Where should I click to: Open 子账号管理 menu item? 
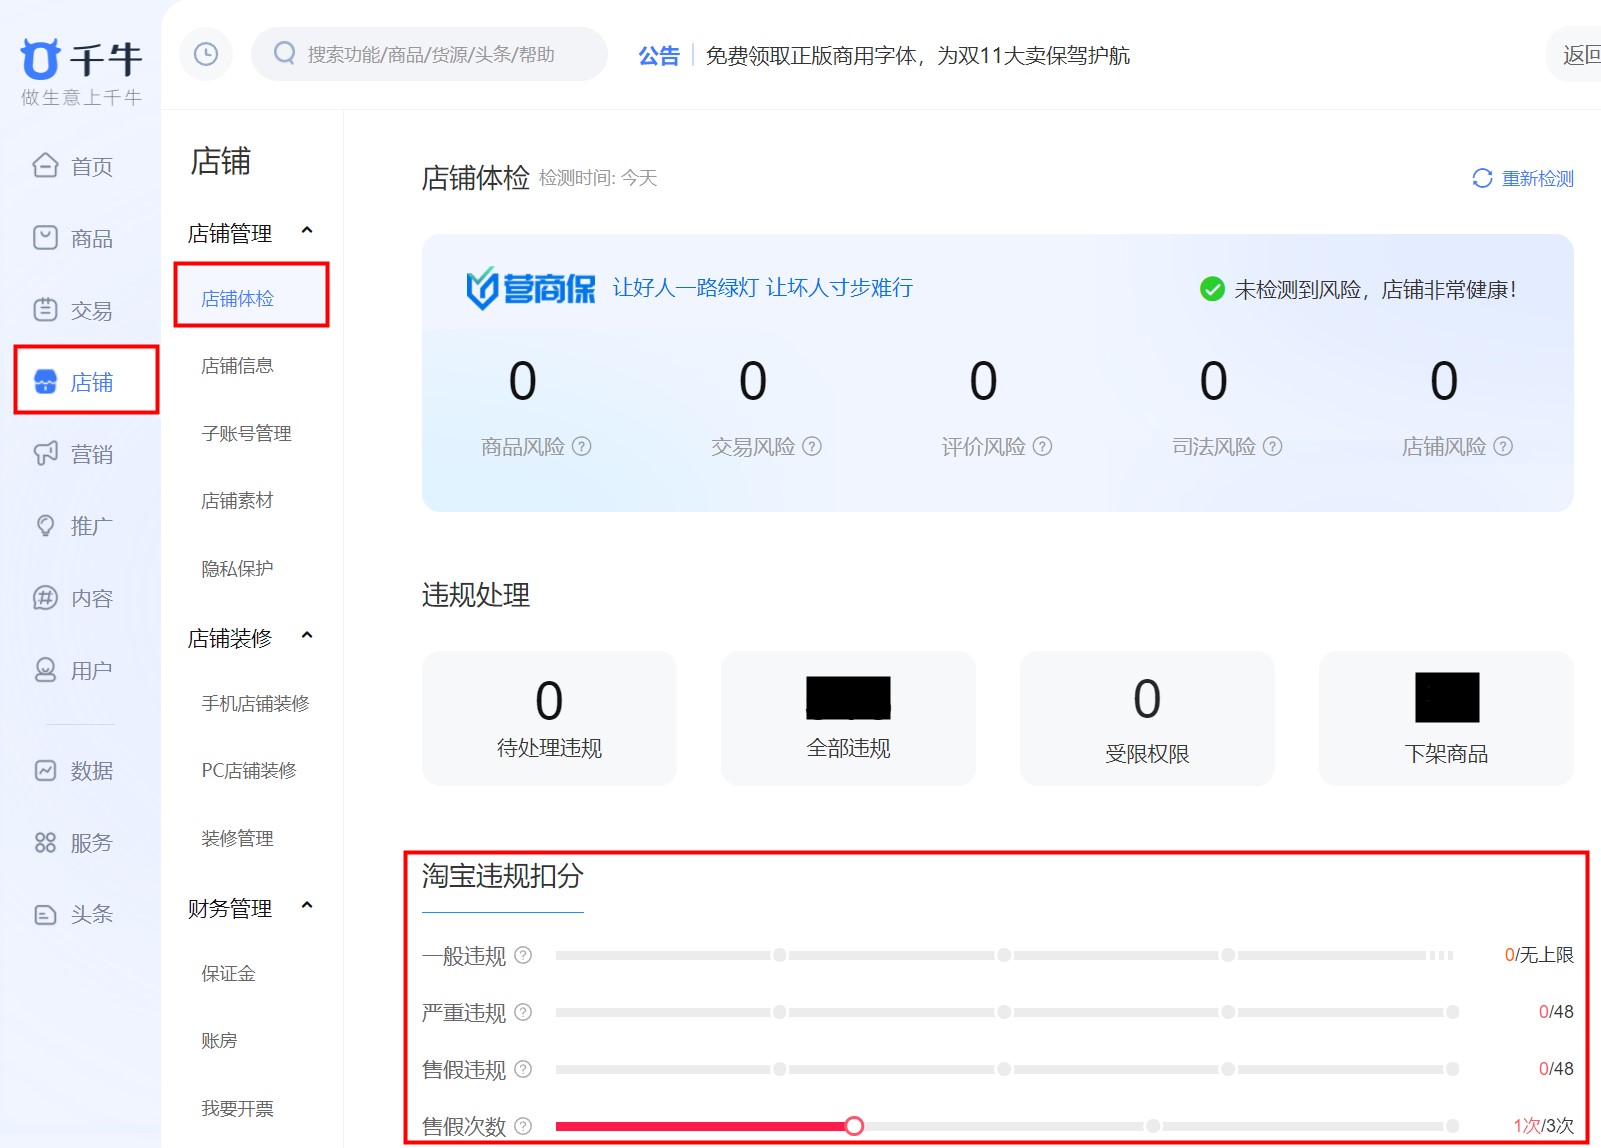pos(246,433)
